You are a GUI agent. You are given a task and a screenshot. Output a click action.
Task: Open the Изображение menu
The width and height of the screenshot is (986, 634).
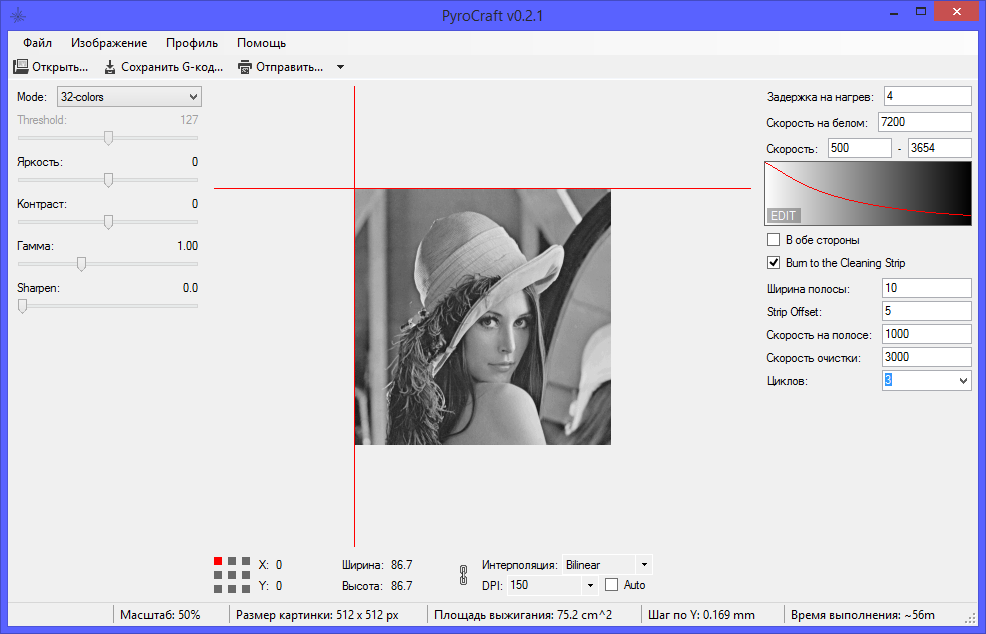[x=109, y=43]
